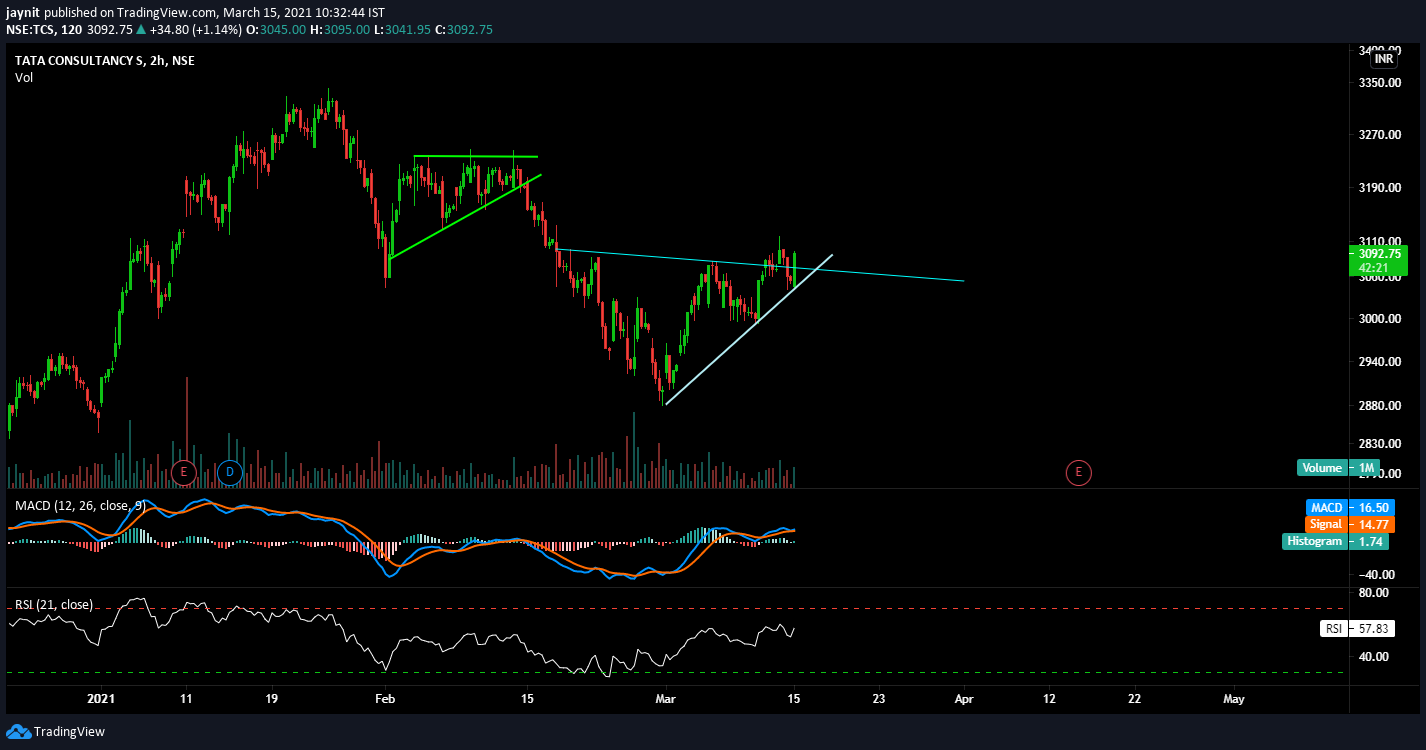Click the 3190.00 price axis label
The height and width of the screenshot is (750, 1426).
pyautogui.click(x=1378, y=188)
